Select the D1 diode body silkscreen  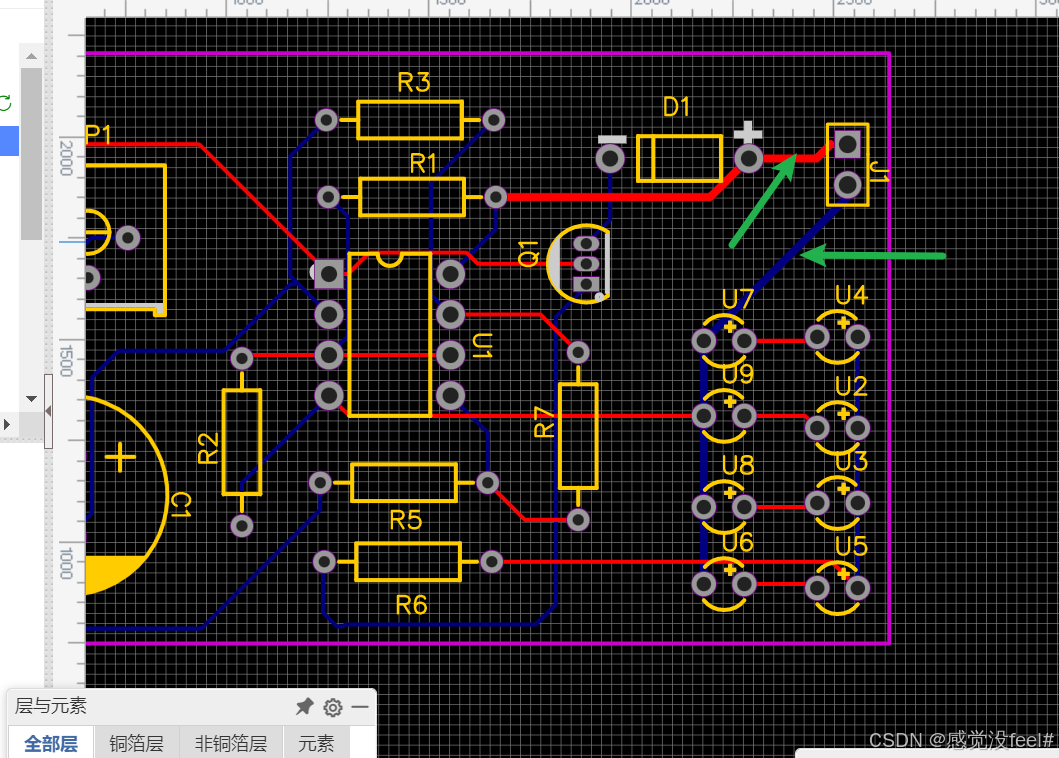click(679, 159)
